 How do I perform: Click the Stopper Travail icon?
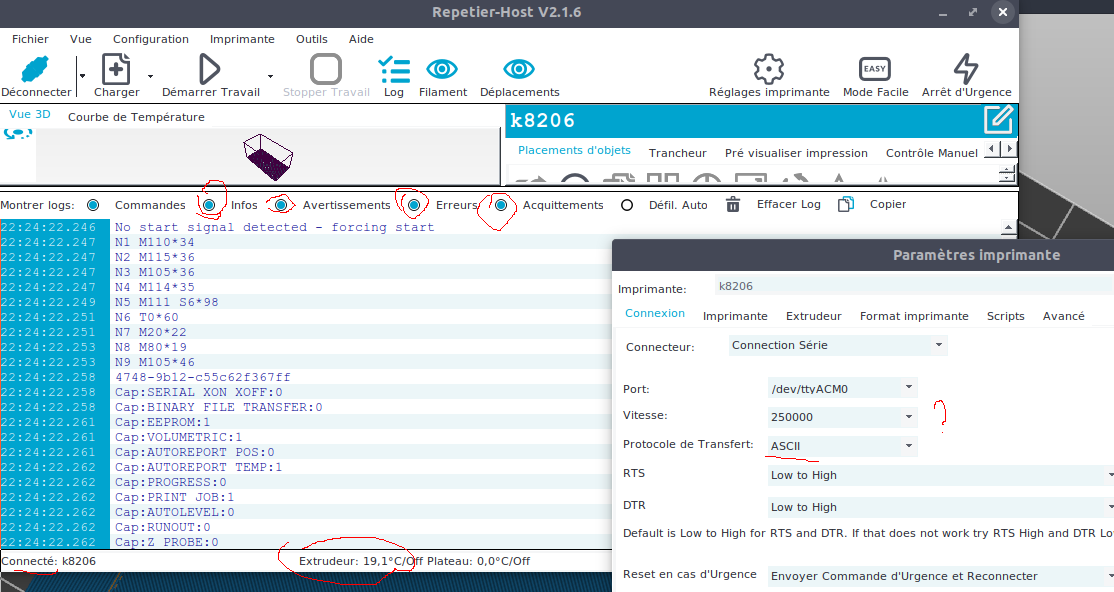[326, 69]
